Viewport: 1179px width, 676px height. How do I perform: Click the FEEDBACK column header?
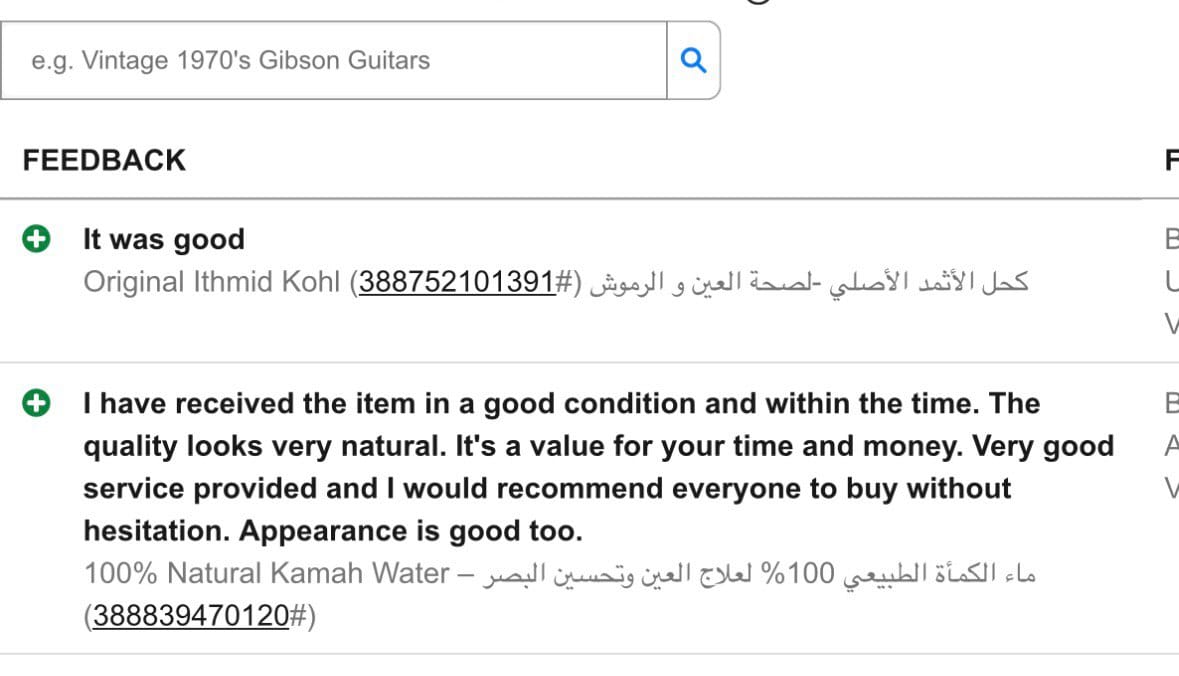click(104, 160)
